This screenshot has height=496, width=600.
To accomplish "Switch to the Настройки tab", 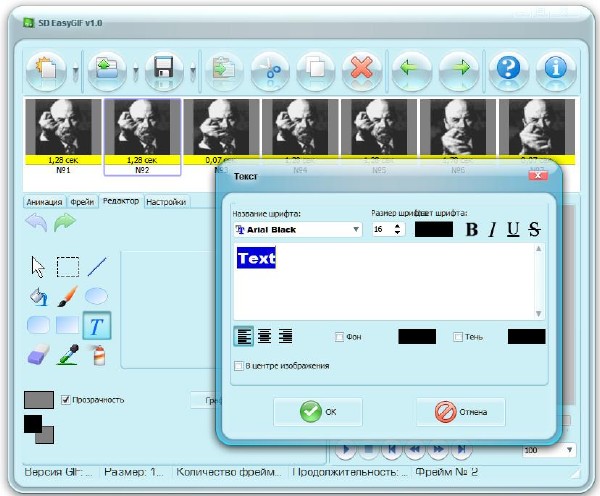I will point(166,202).
